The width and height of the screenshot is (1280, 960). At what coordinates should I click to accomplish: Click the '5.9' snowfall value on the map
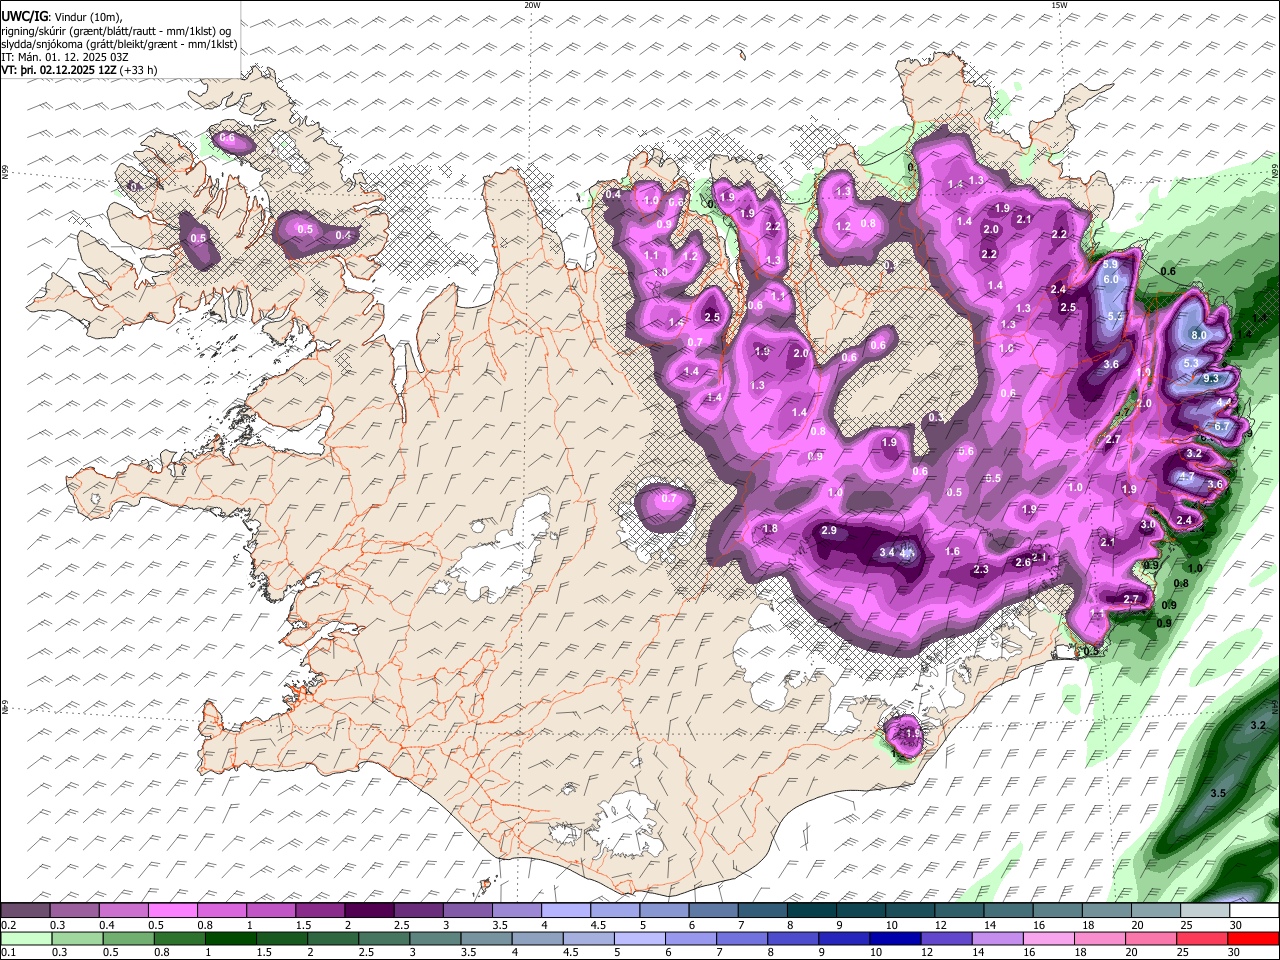(1110, 265)
